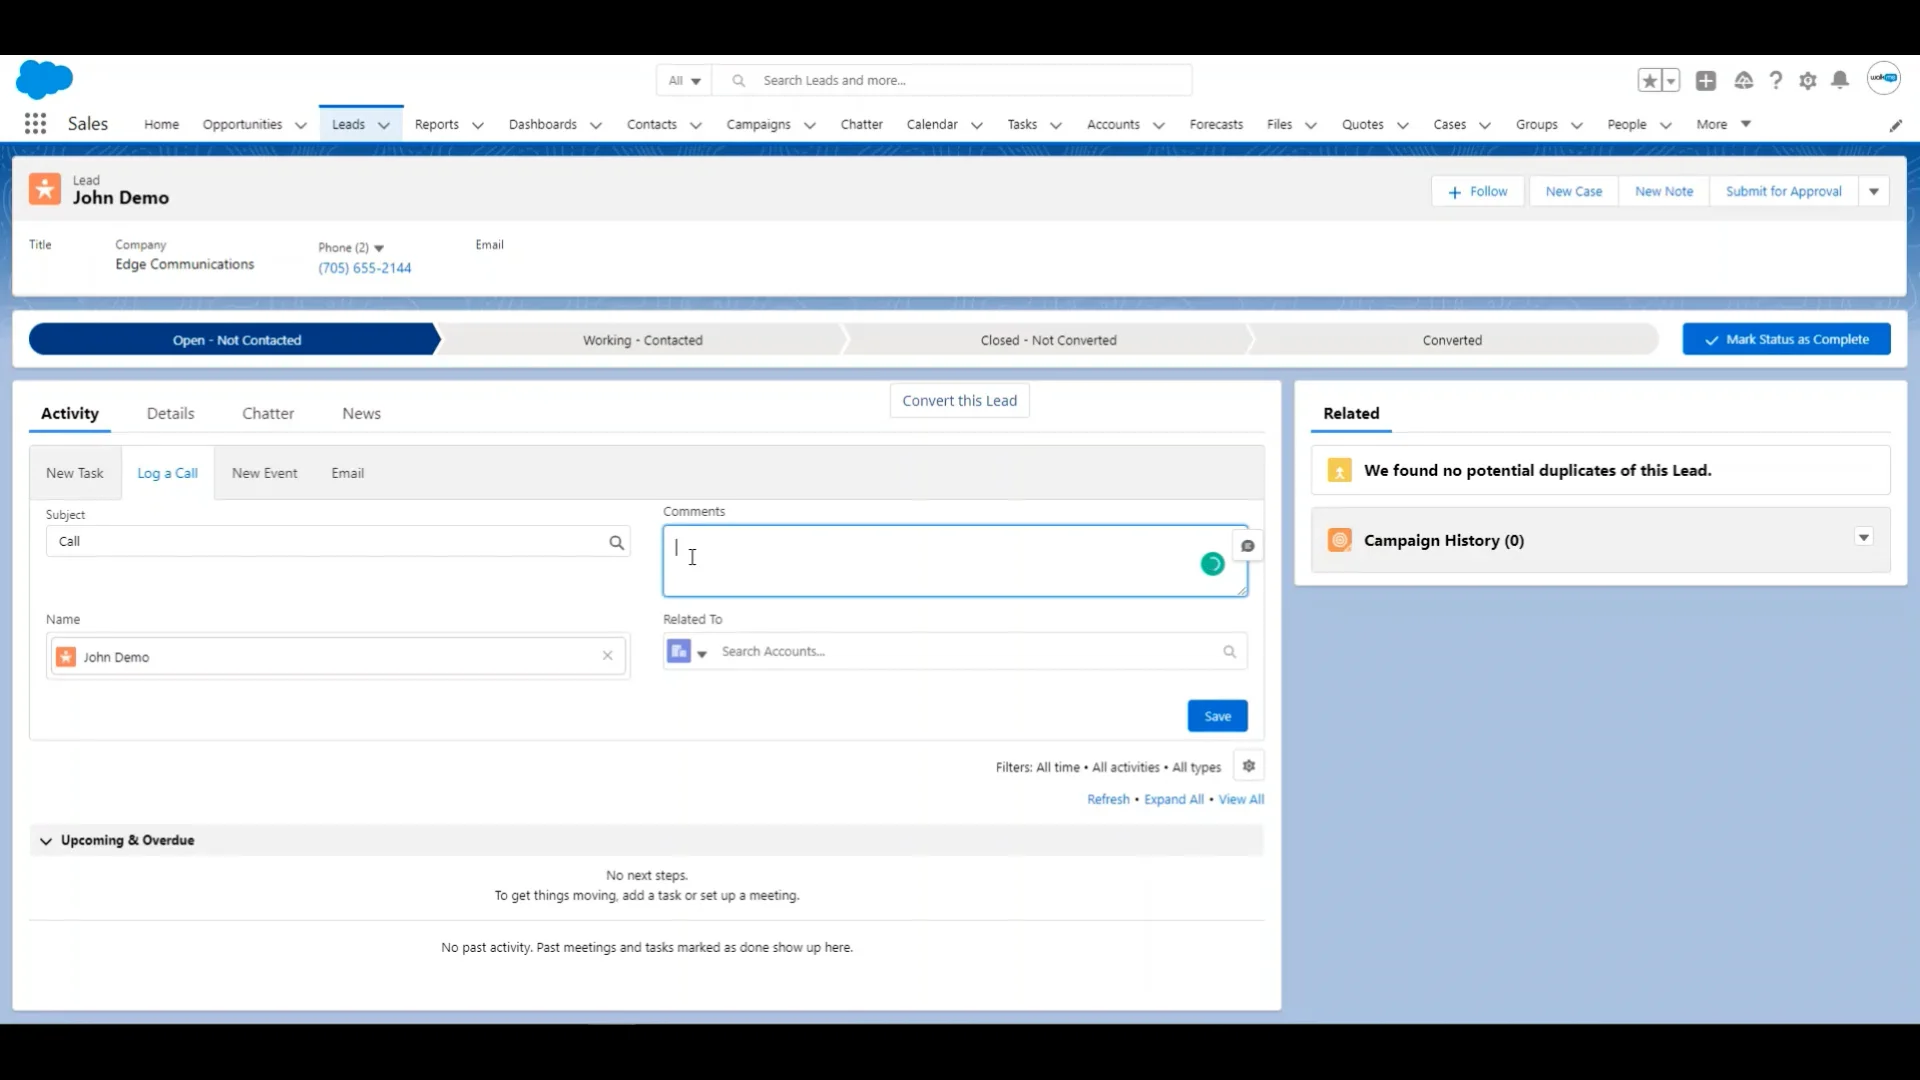Mark Status as Complete on the path

1786,339
